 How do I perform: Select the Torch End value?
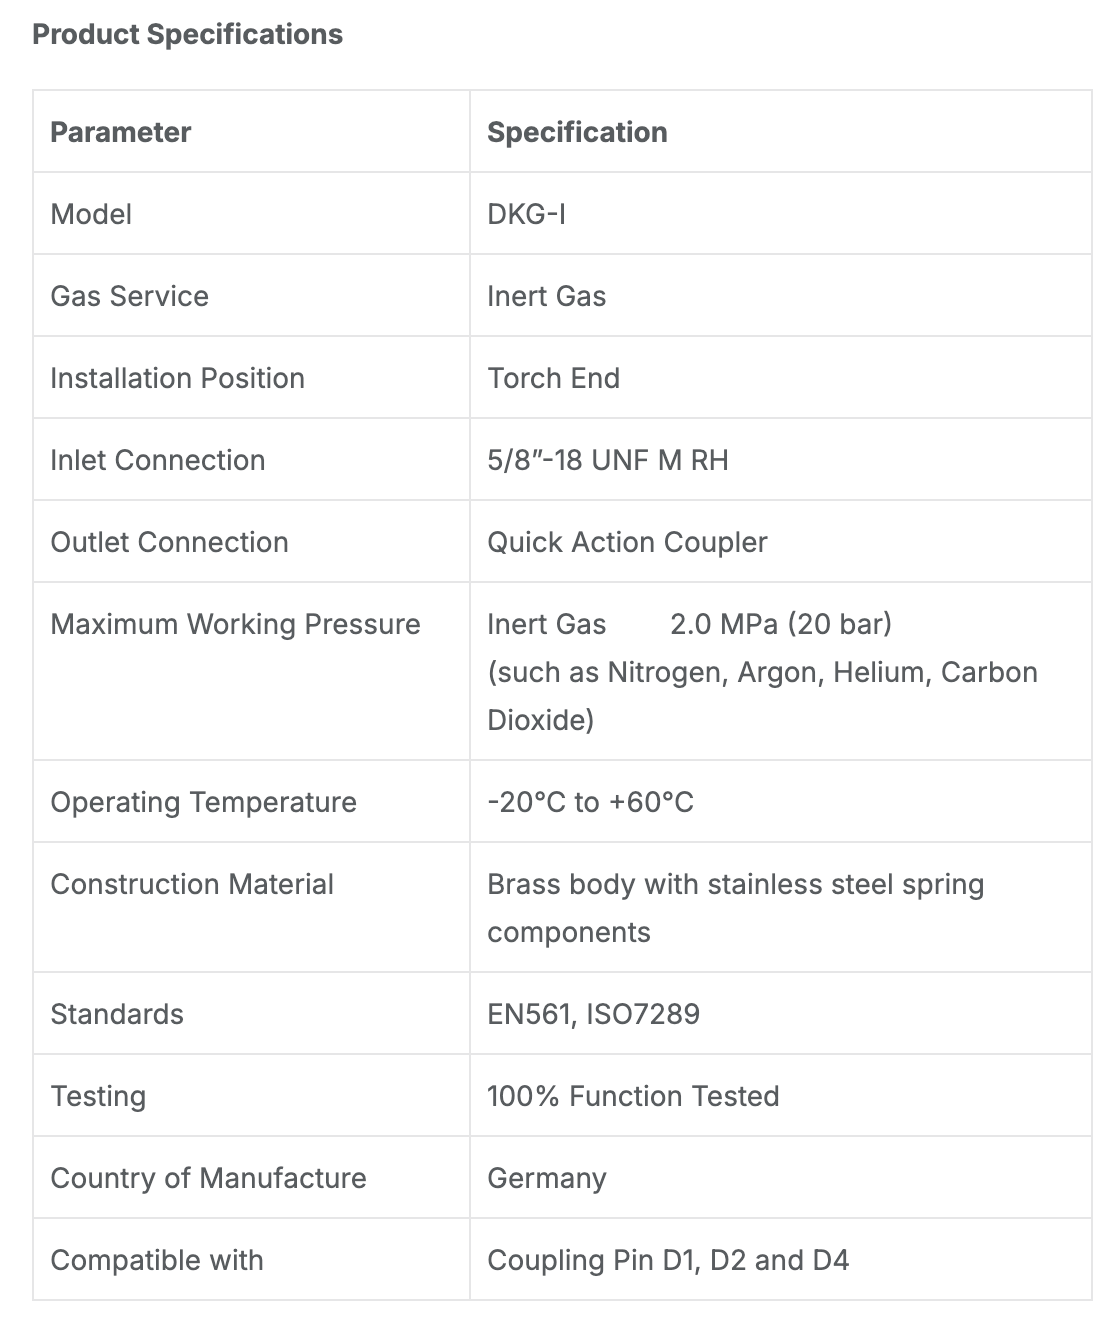(553, 378)
